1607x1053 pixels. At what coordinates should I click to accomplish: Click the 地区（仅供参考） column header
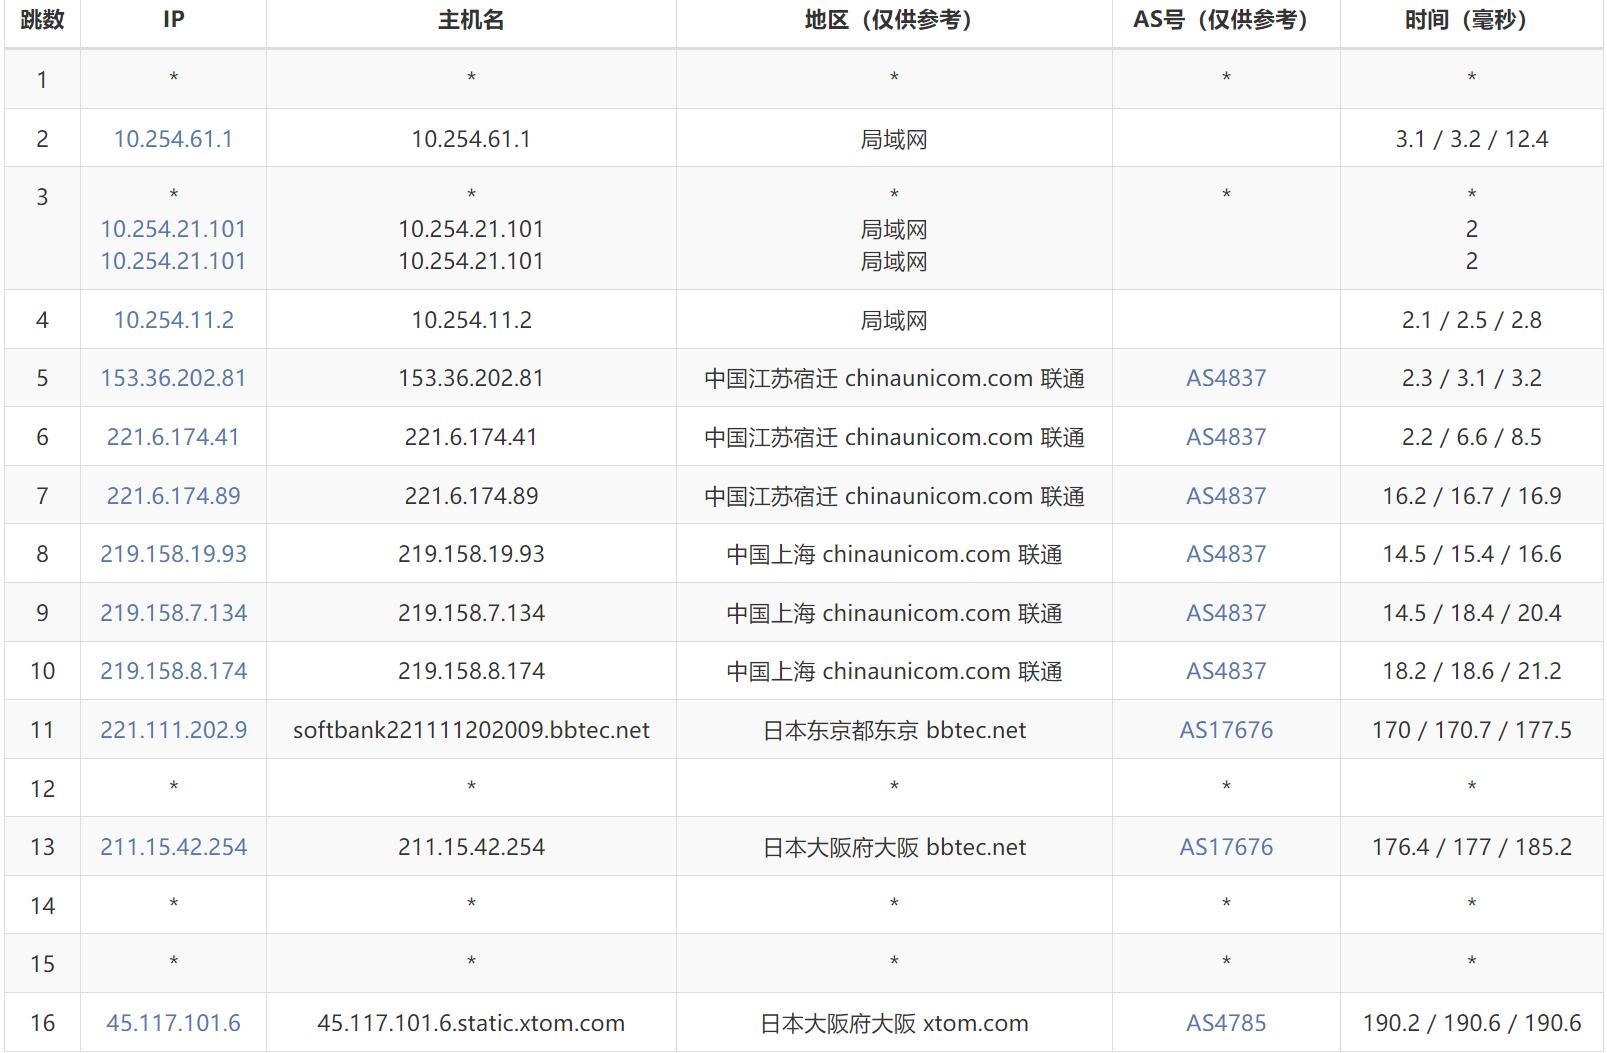pyautogui.click(x=894, y=20)
